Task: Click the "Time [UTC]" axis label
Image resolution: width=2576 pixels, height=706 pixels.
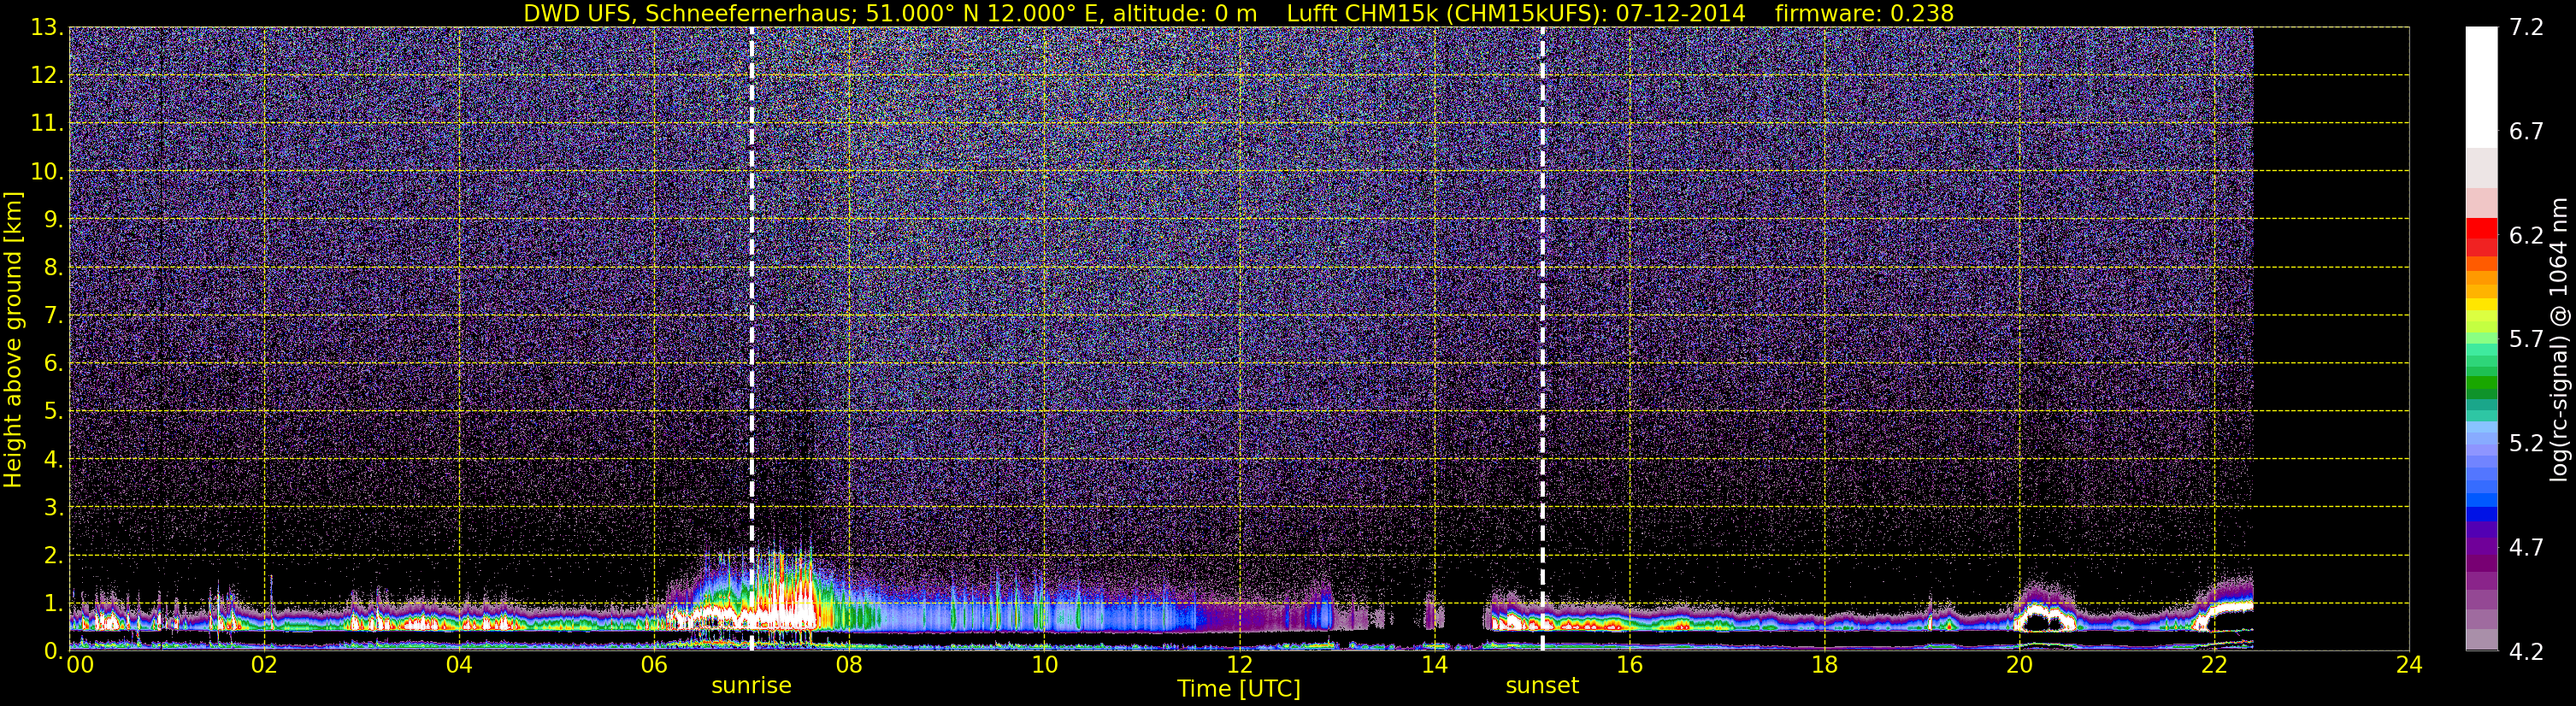Action: point(1239,689)
